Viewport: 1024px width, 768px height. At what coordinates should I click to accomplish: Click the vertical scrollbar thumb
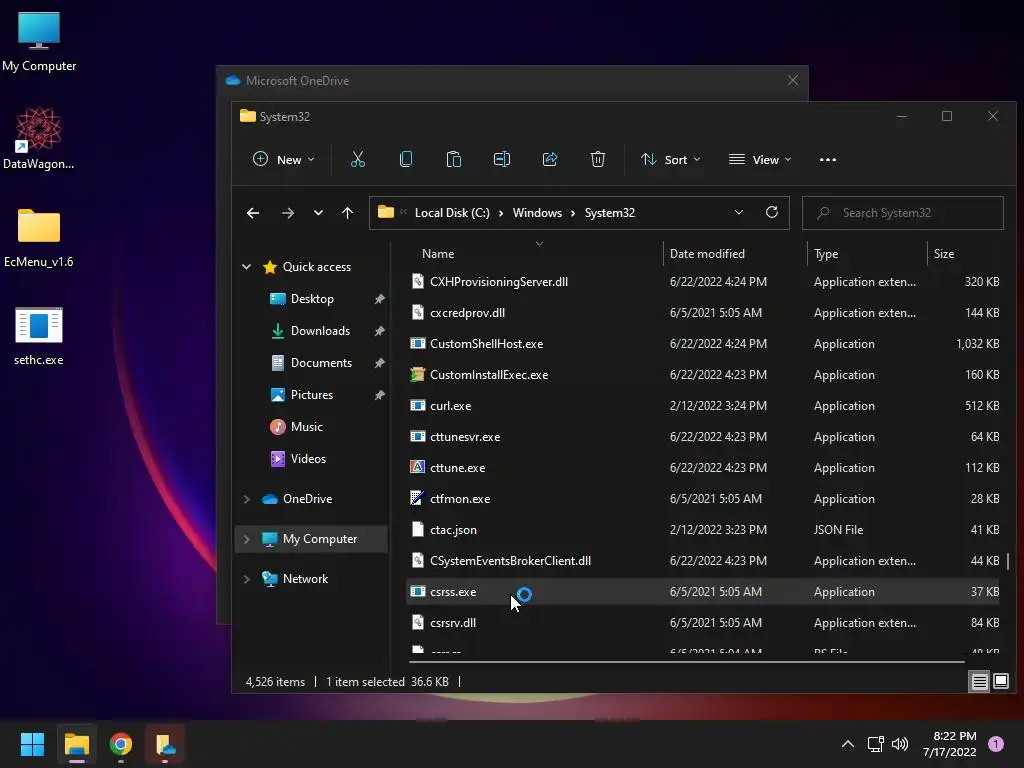(x=1008, y=561)
